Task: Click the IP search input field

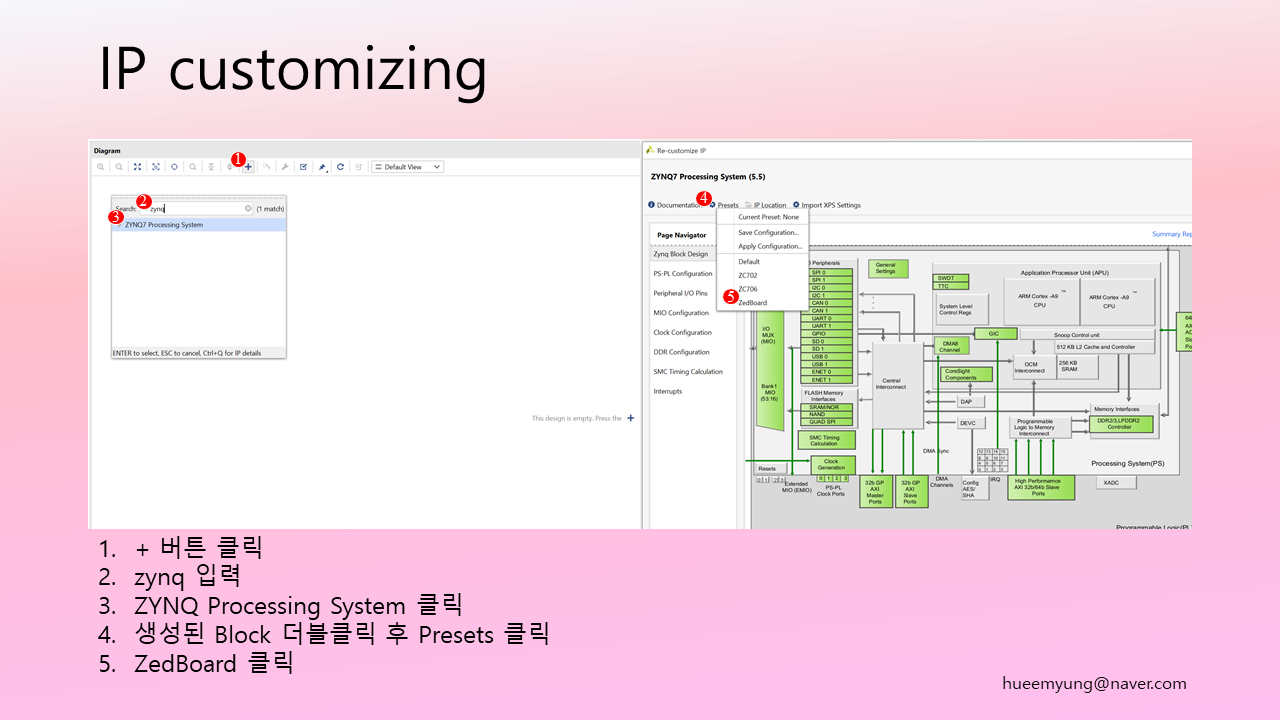Action: (x=196, y=208)
